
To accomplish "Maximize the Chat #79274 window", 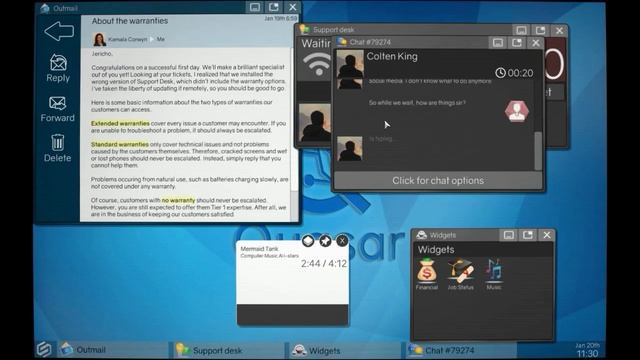I will coord(517,43).
